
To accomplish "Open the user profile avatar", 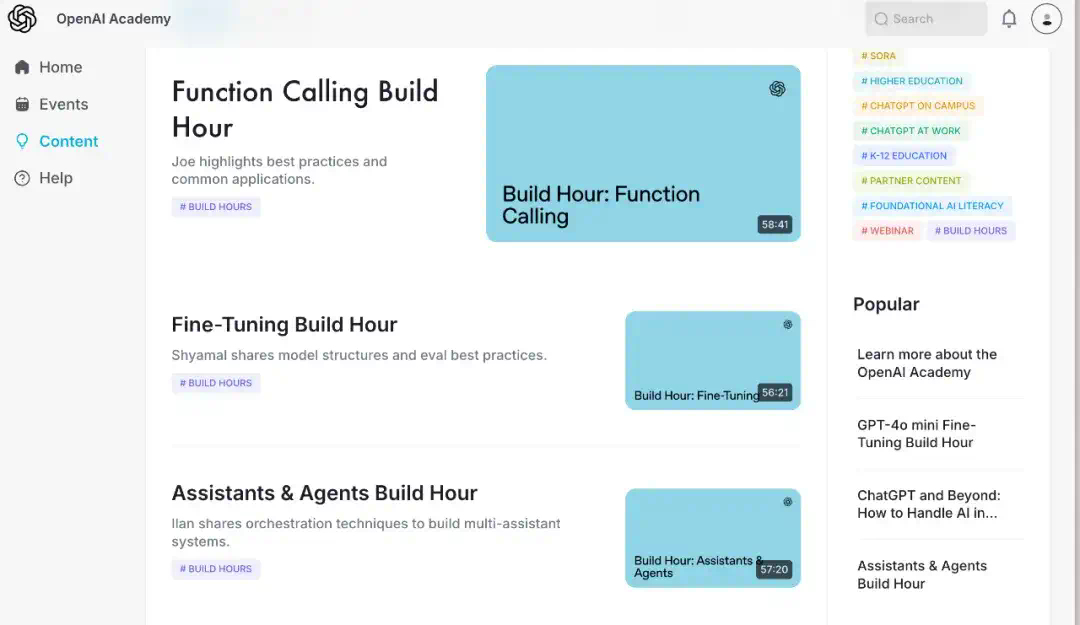I will 1046,19.
